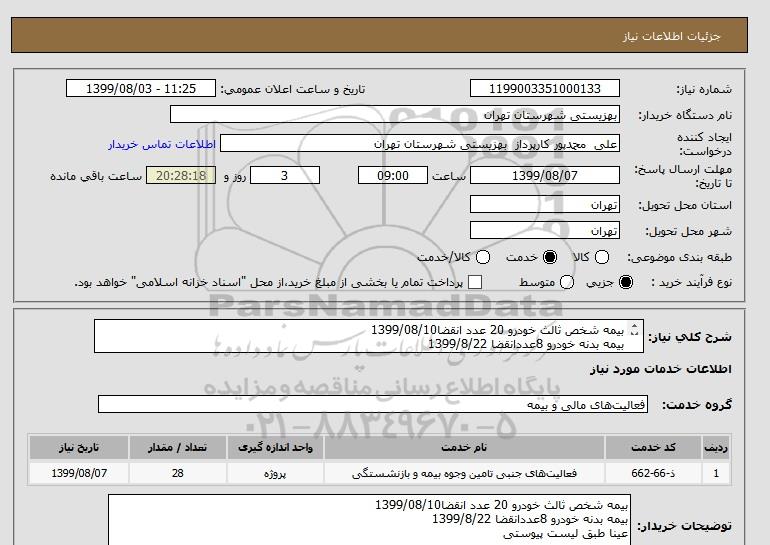This screenshot has height=545, width=770.
Task: Click the شرح کلی نیاز label
Action: click(690, 337)
